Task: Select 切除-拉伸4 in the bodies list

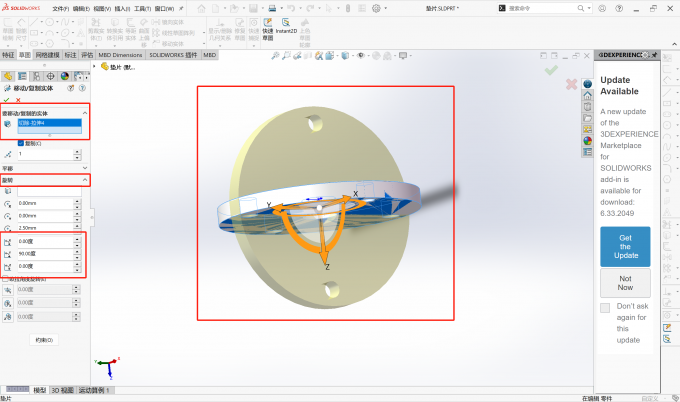Action: tap(49, 123)
